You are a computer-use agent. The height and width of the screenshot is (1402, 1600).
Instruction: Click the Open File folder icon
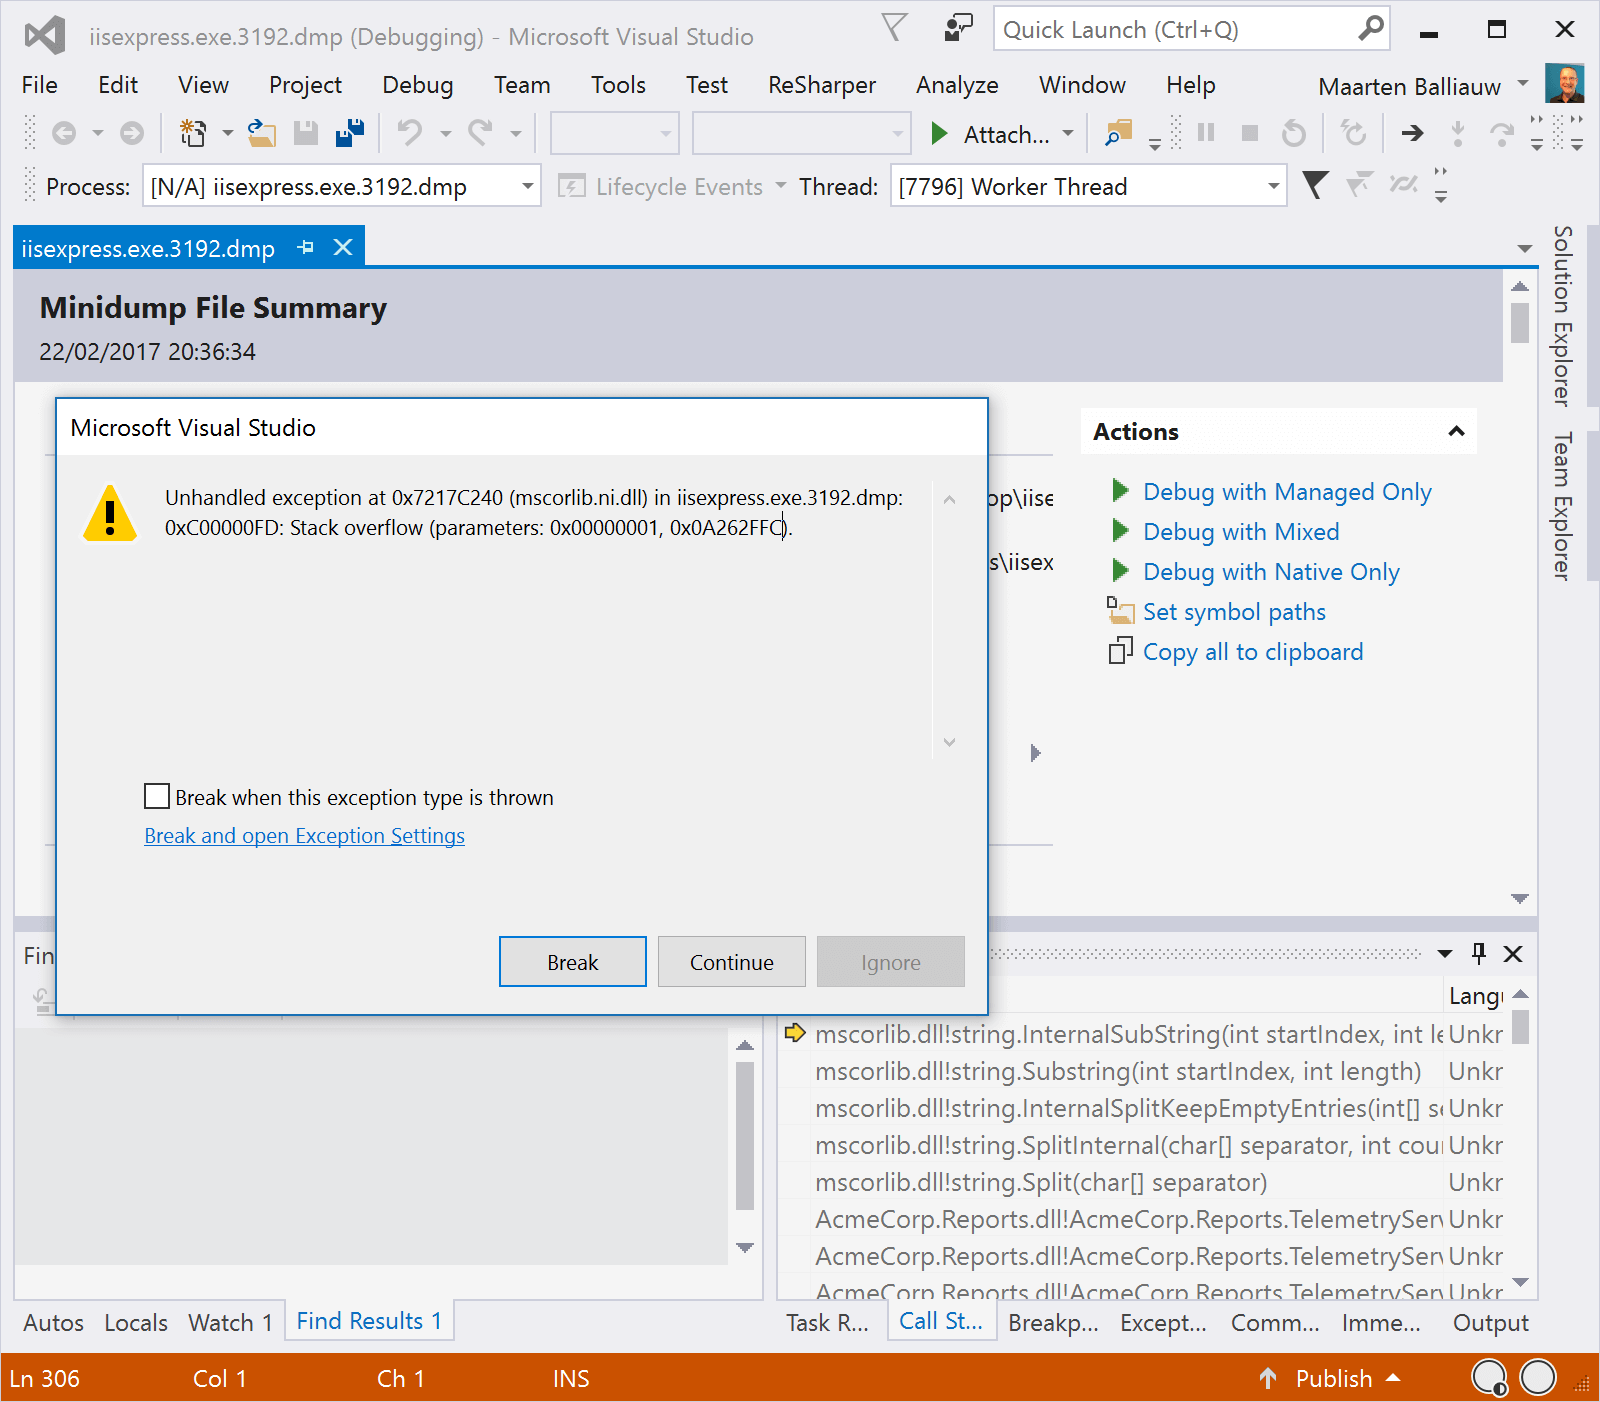(262, 133)
